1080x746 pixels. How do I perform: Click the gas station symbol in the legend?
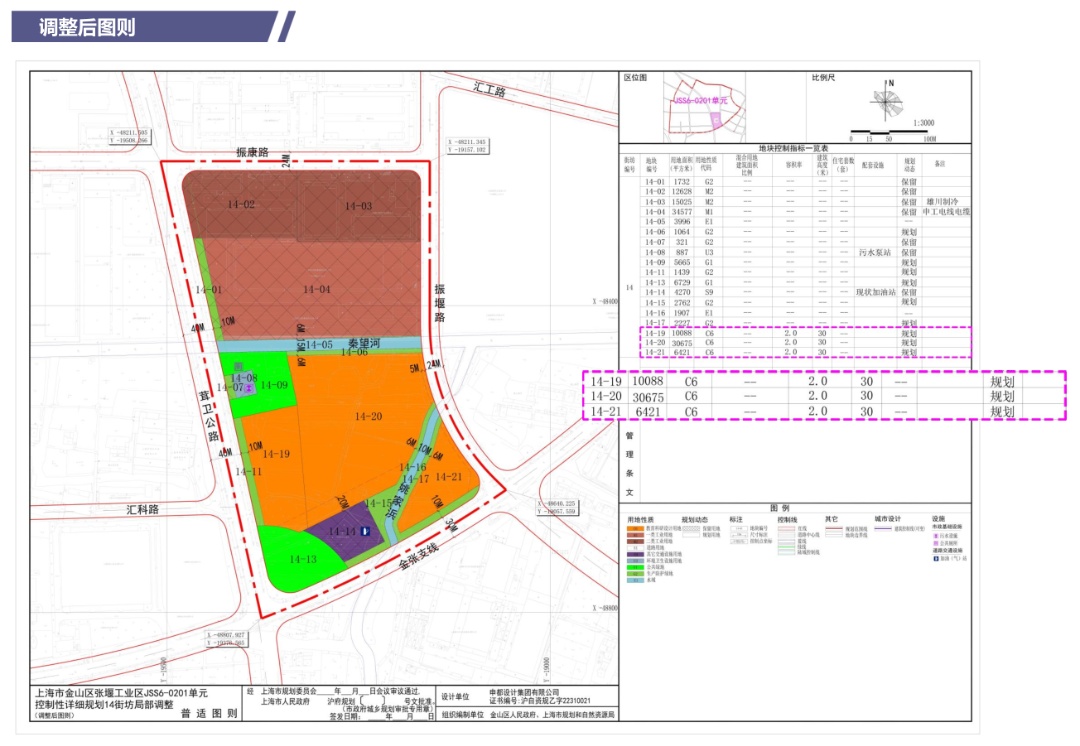937,560
